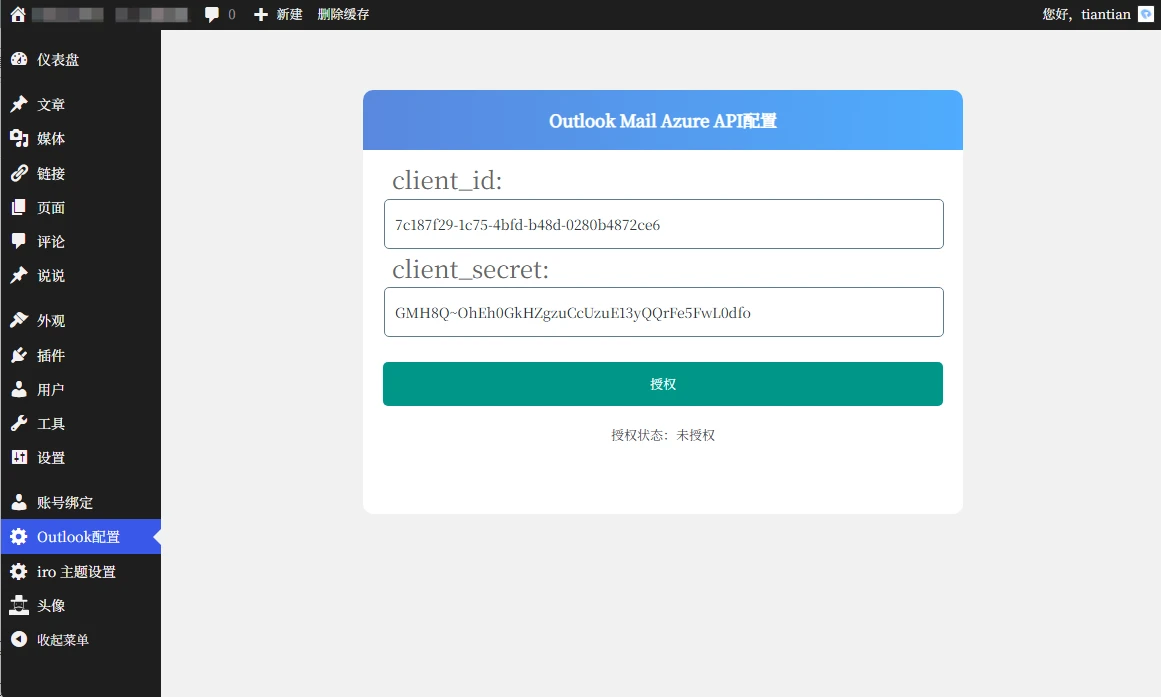This screenshot has width=1161, height=697.
Task: Click the 外观 appearance brush icon
Action: tap(19, 321)
